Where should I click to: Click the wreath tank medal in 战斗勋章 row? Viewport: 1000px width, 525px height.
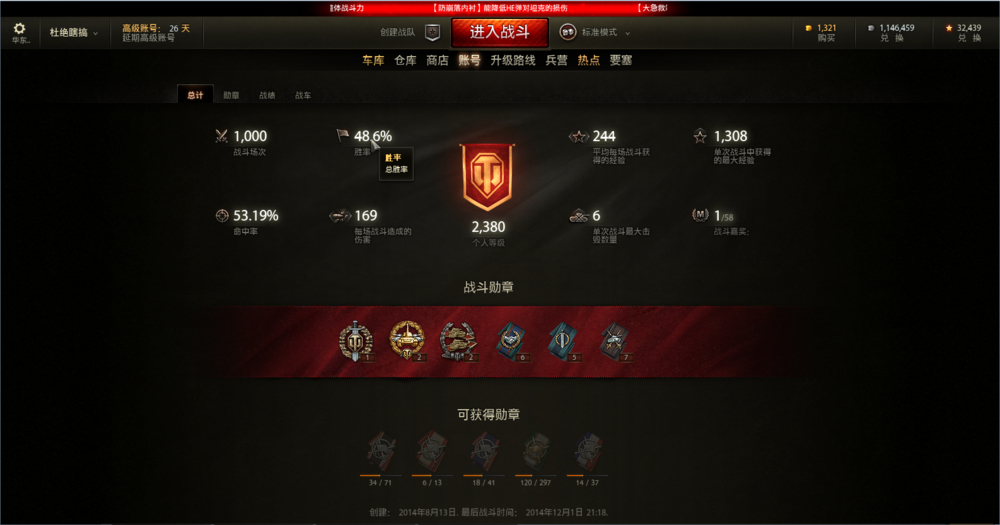pyautogui.click(x=459, y=341)
